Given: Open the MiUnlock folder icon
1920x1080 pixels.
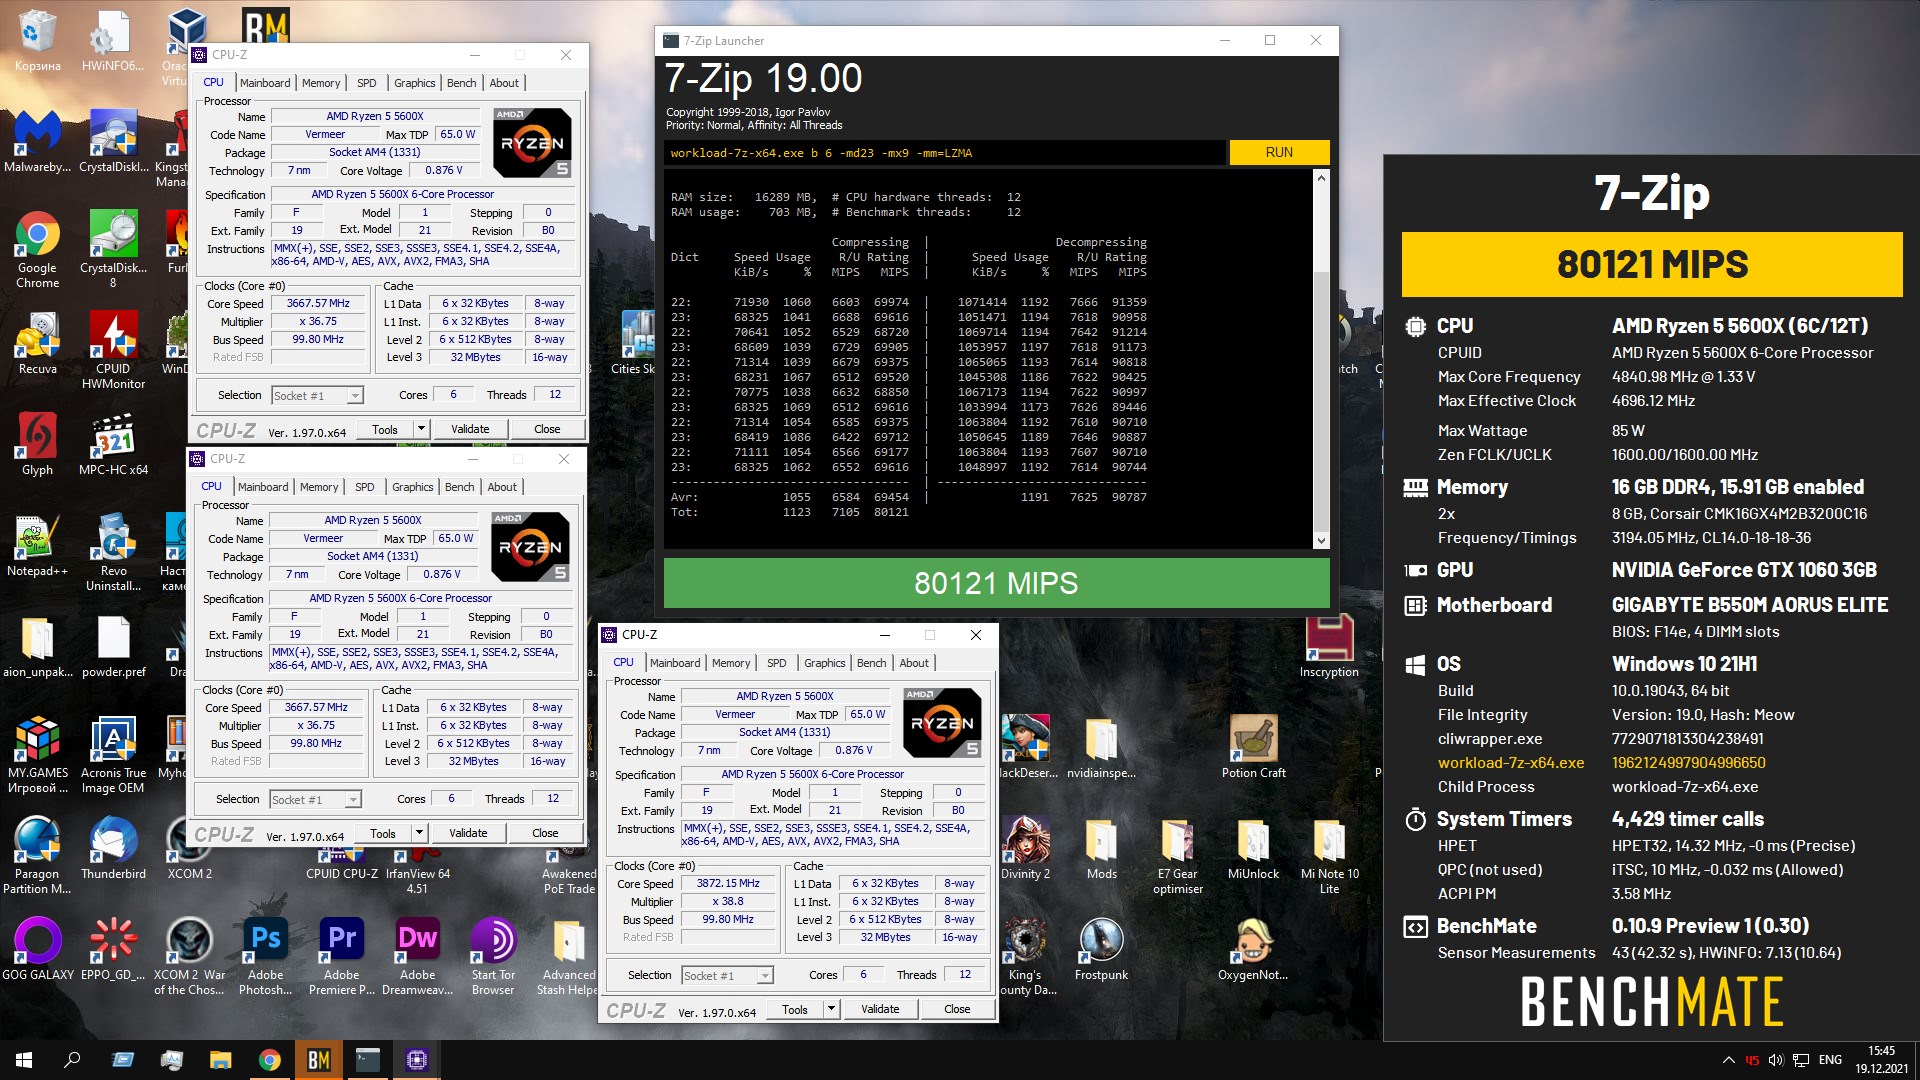Looking at the screenshot, I should (x=1253, y=848).
